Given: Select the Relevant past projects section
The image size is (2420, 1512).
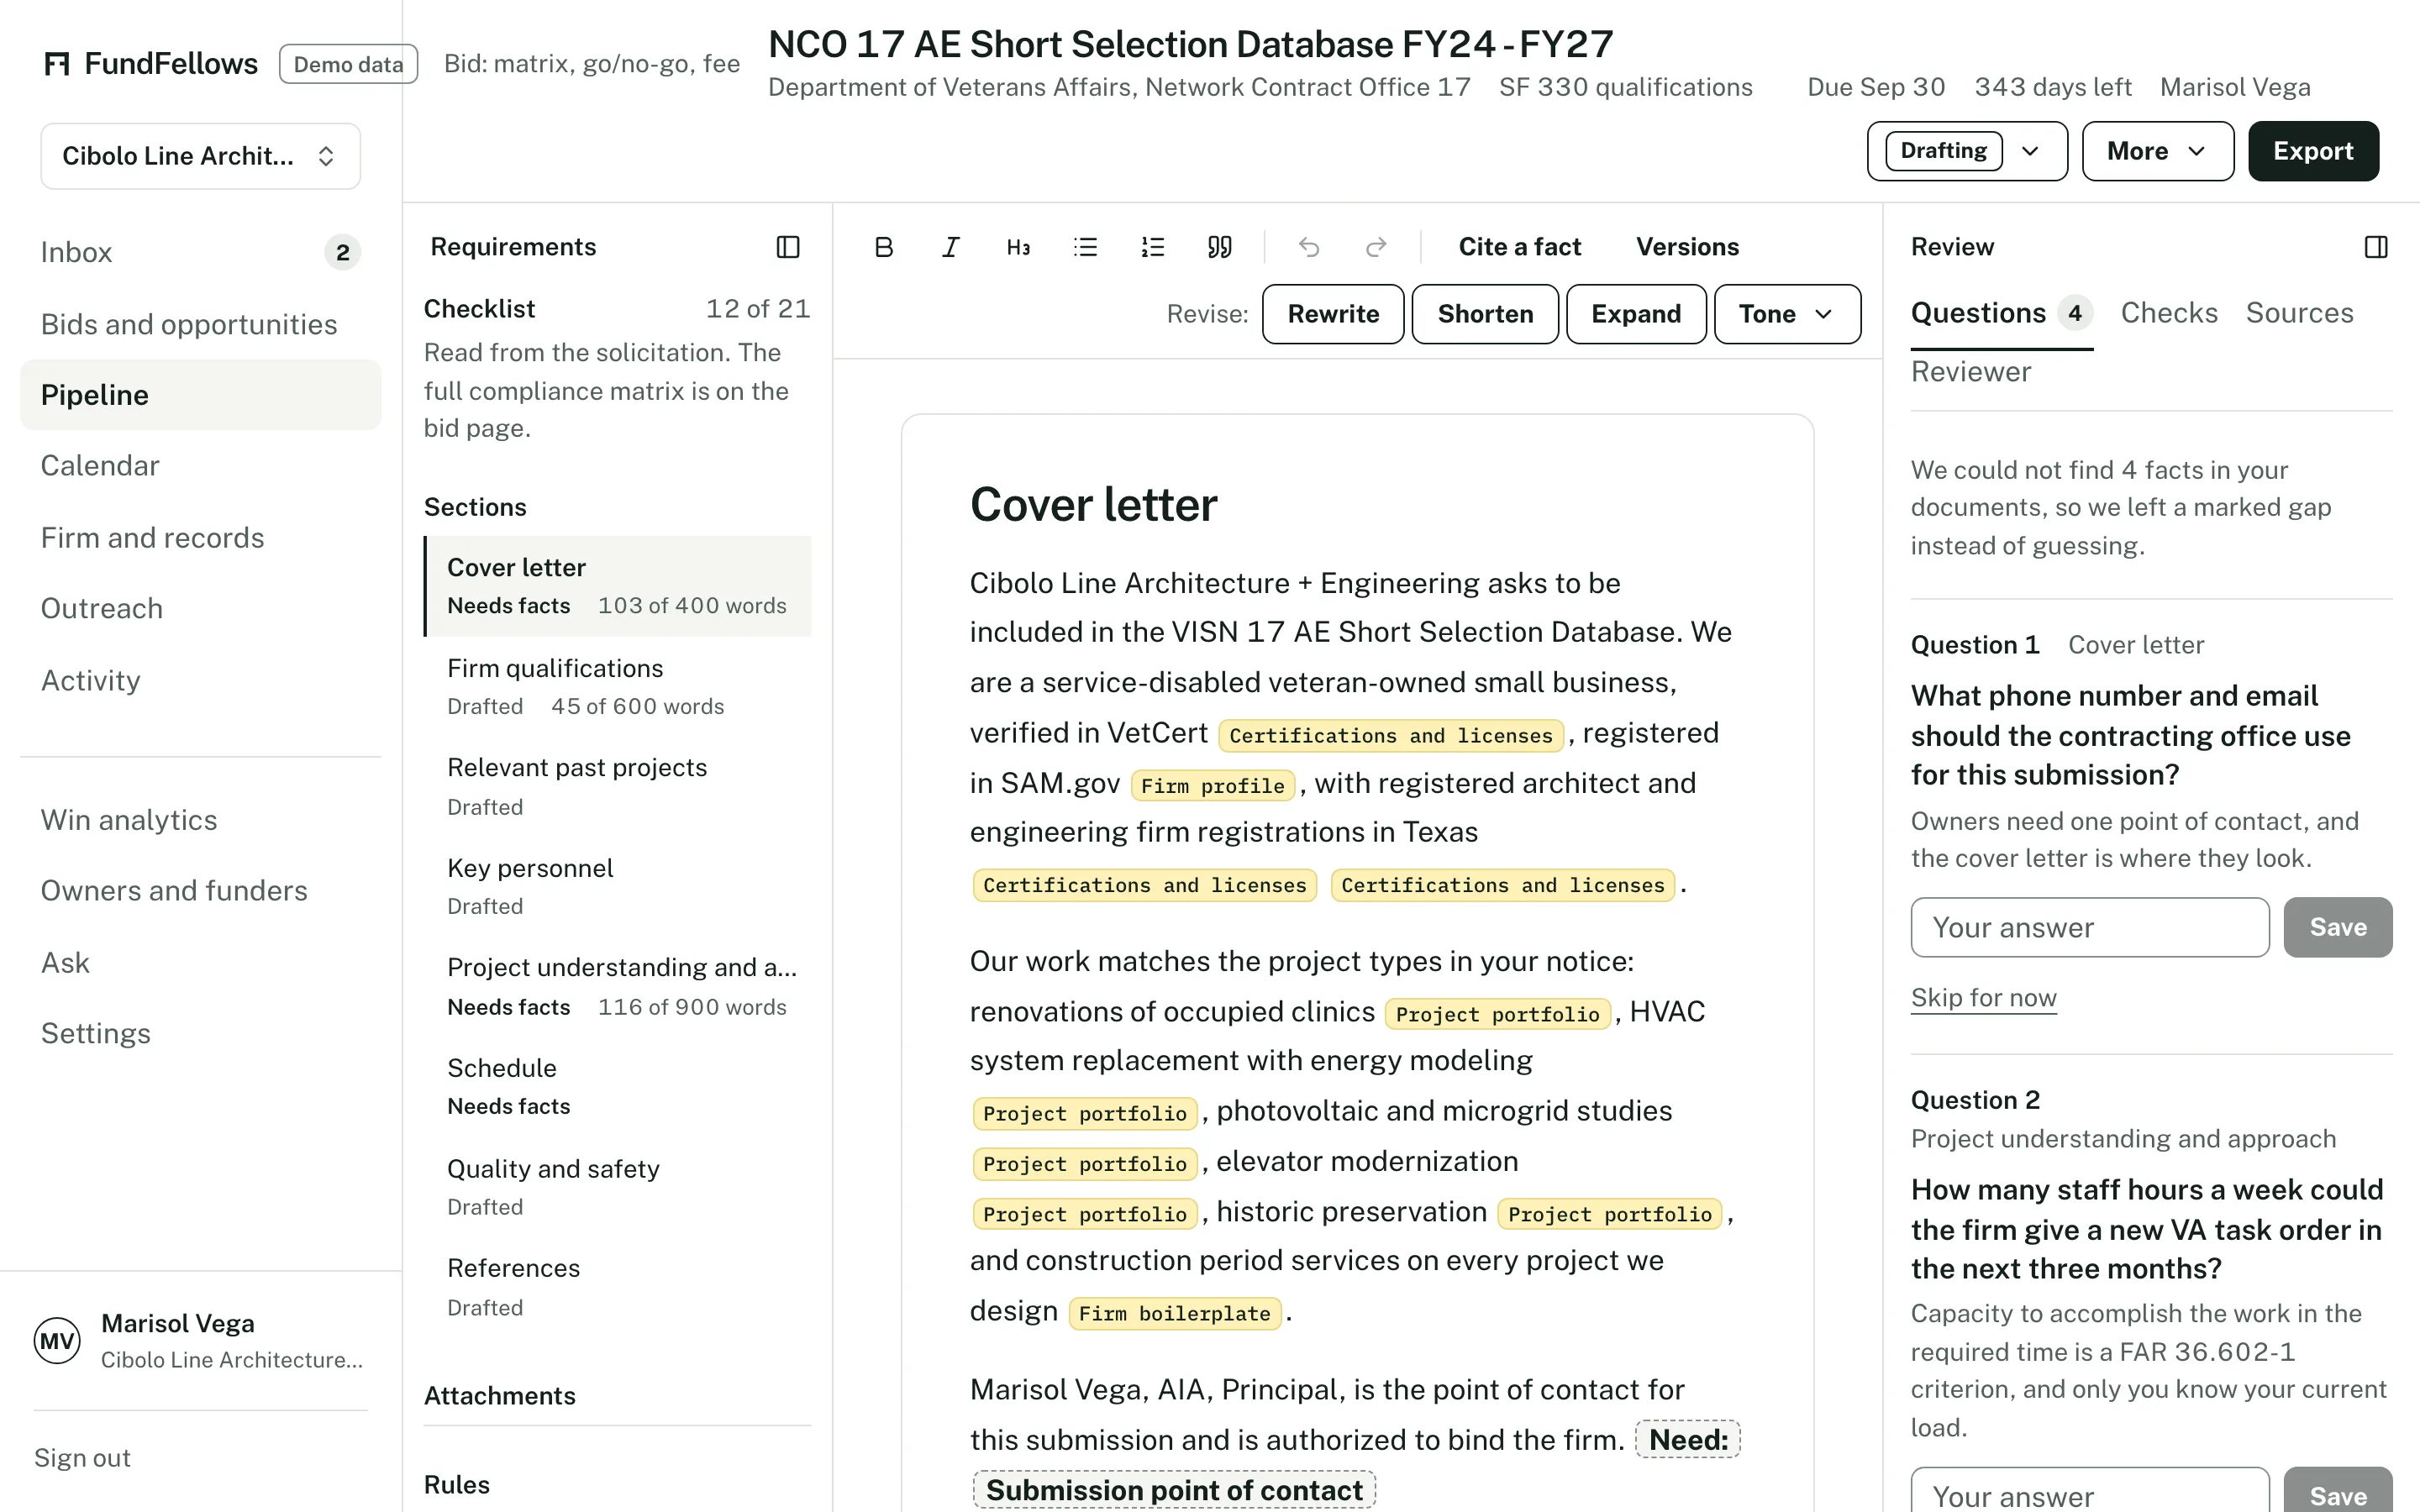Looking at the screenshot, I should [x=618, y=787].
